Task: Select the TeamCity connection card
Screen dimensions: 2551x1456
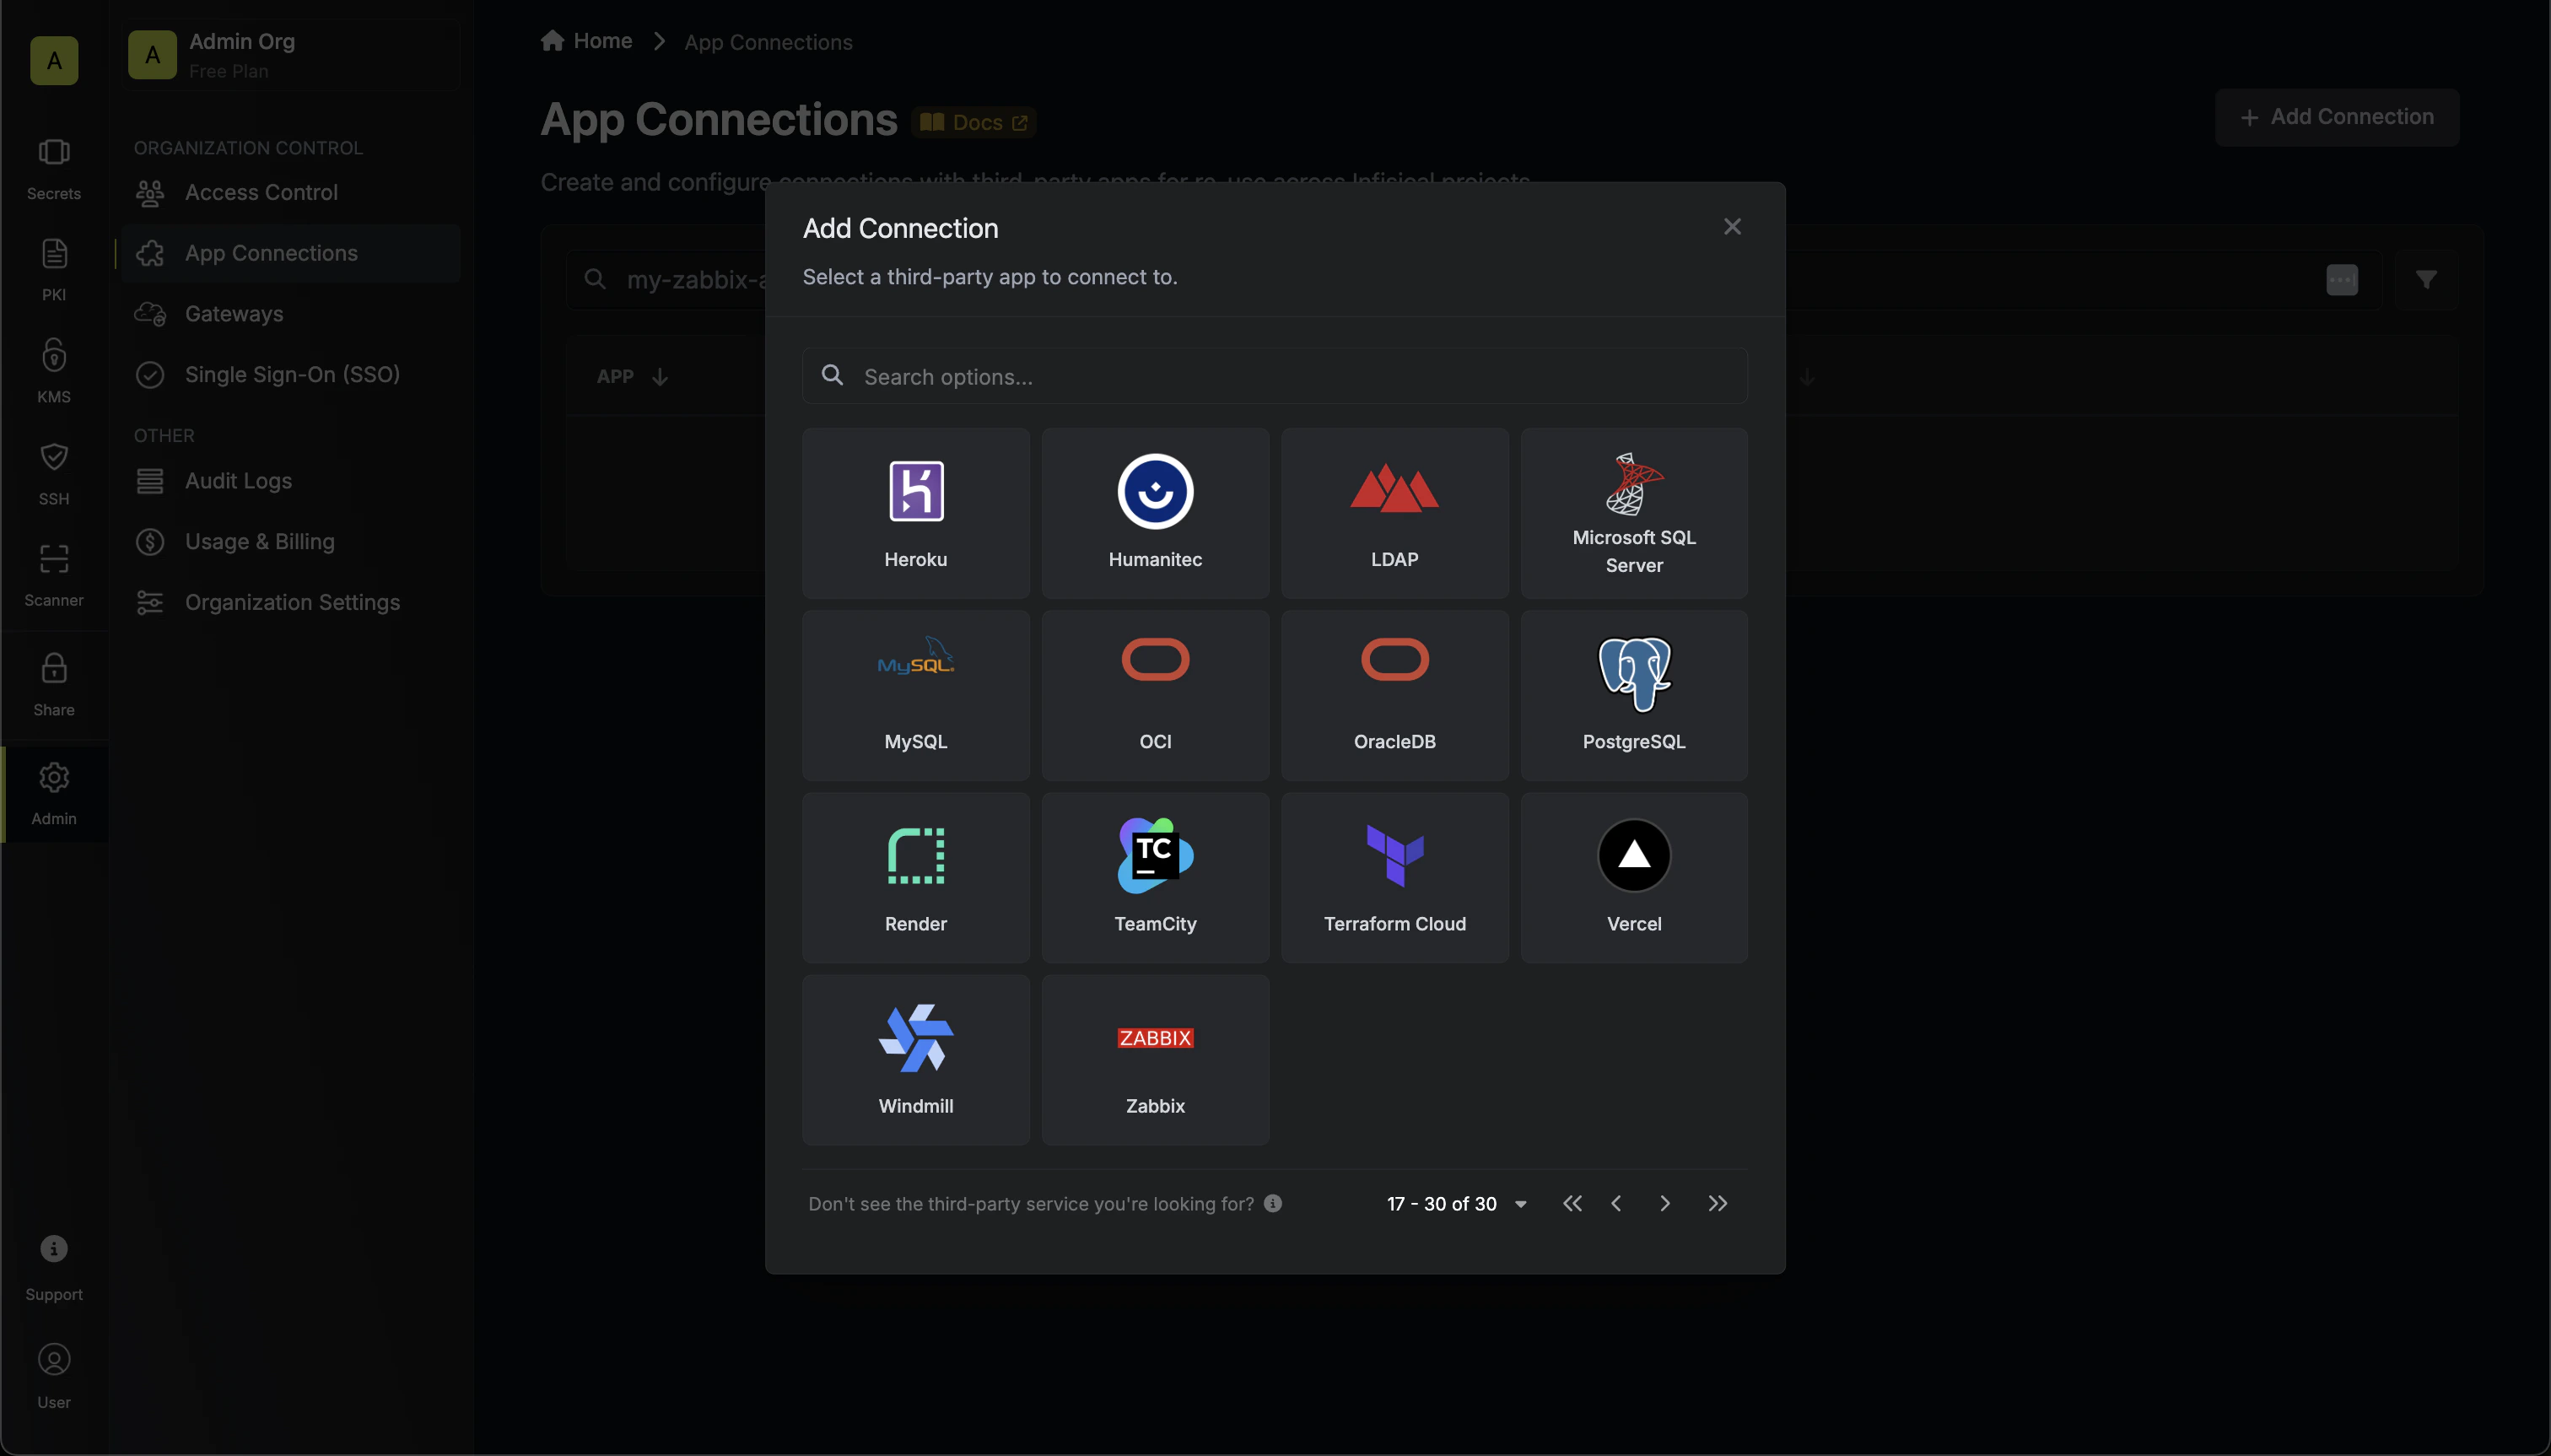Action: coord(1155,877)
